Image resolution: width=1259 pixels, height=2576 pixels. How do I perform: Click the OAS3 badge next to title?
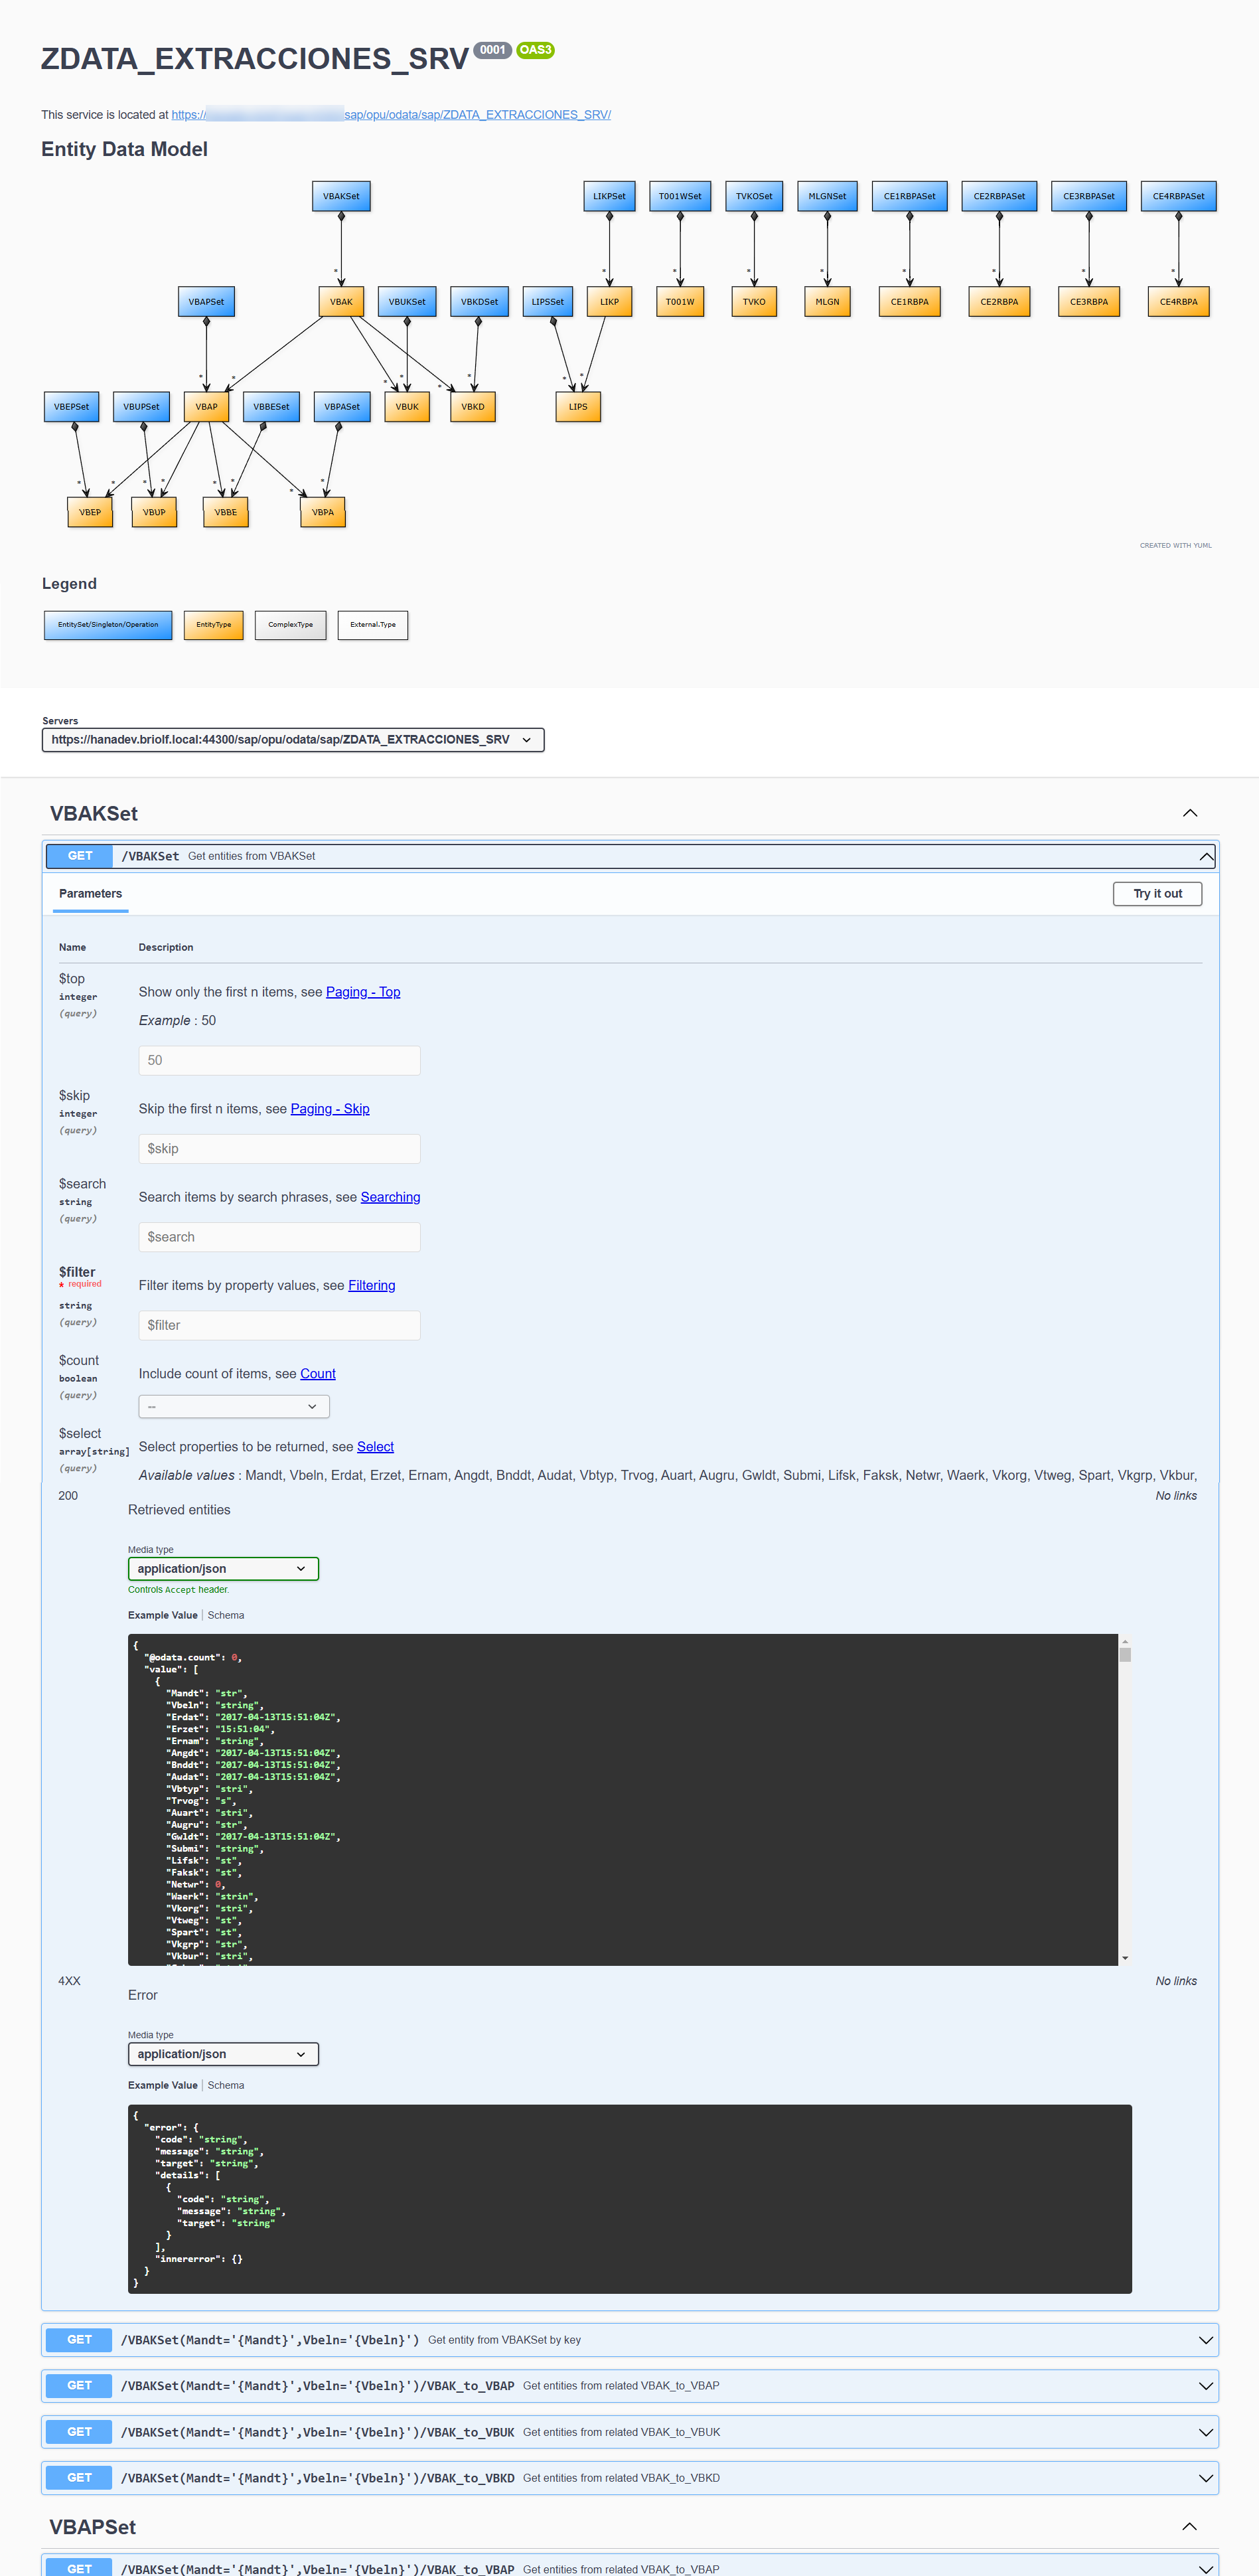pyautogui.click(x=535, y=50)
